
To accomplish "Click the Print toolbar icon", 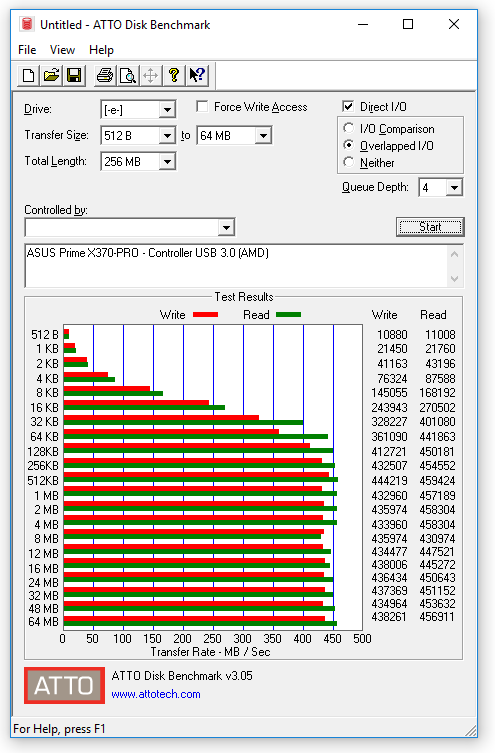I will pyautogui.click(x=105, y=75).
